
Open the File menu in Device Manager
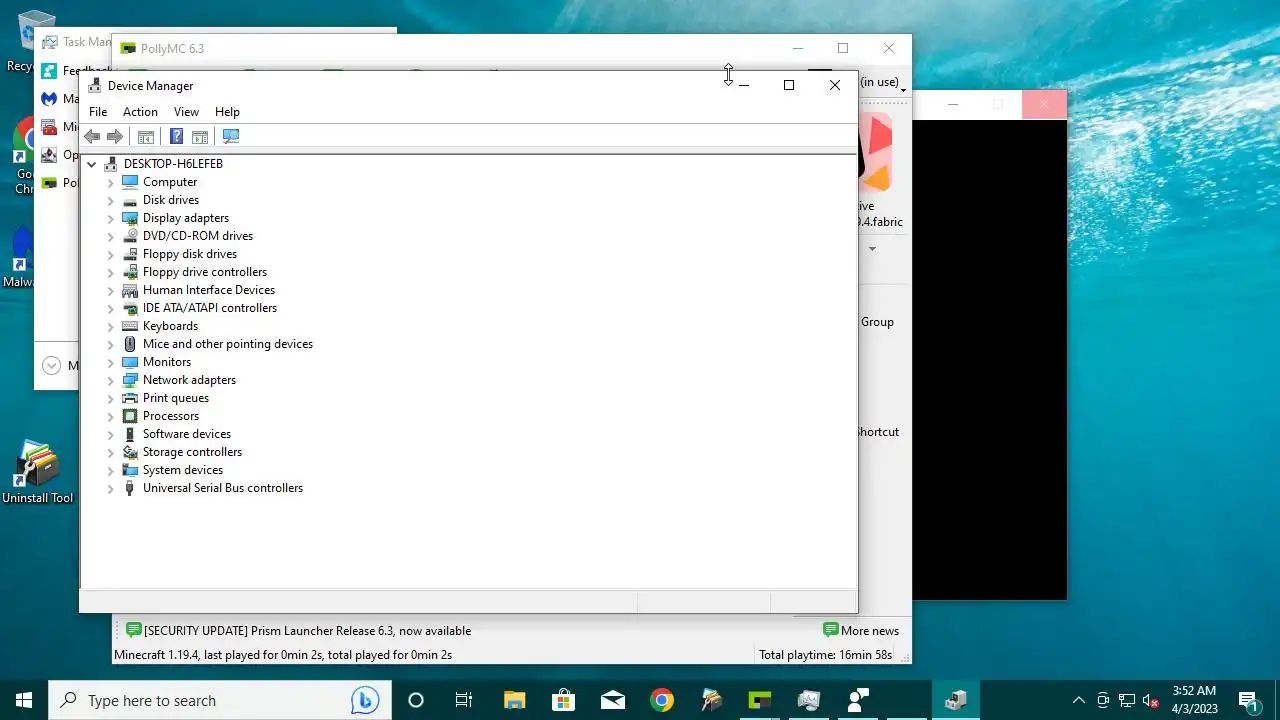coord(98,112)
